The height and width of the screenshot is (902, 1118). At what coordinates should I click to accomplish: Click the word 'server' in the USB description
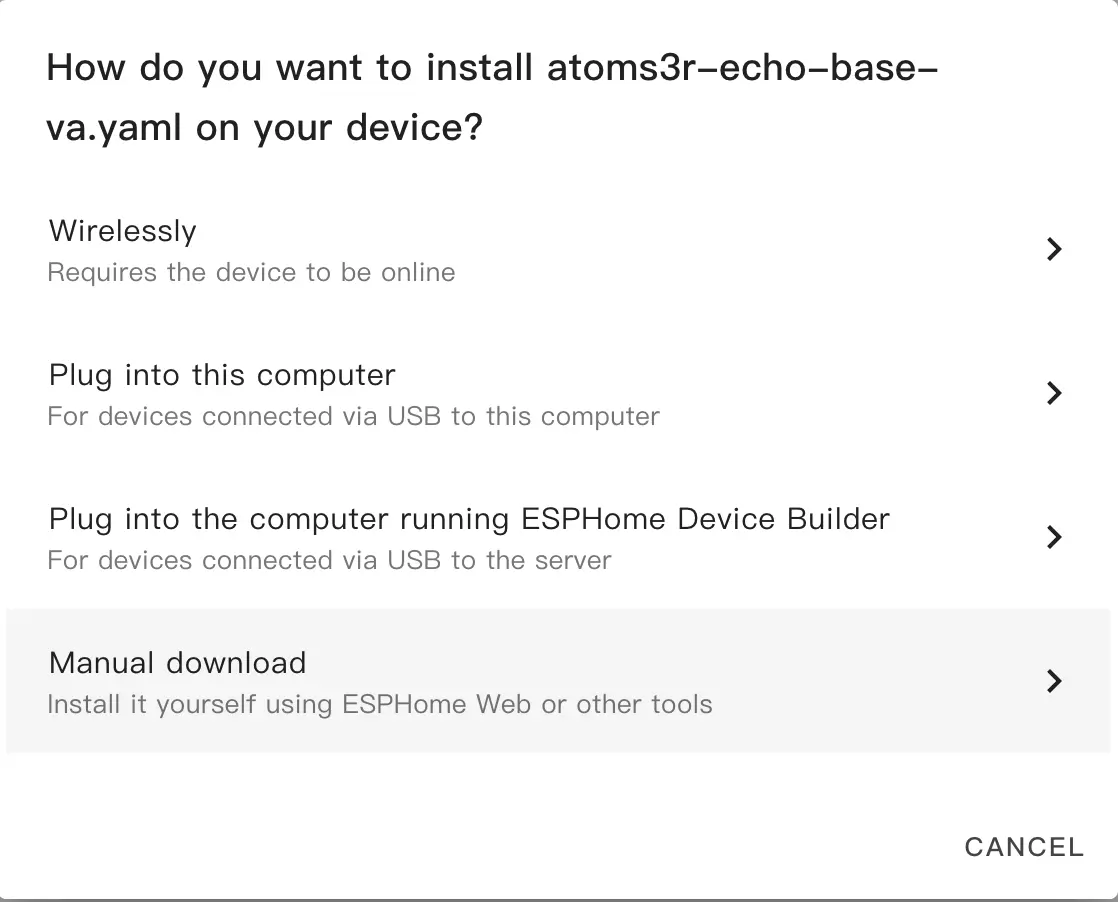point(573,561)
